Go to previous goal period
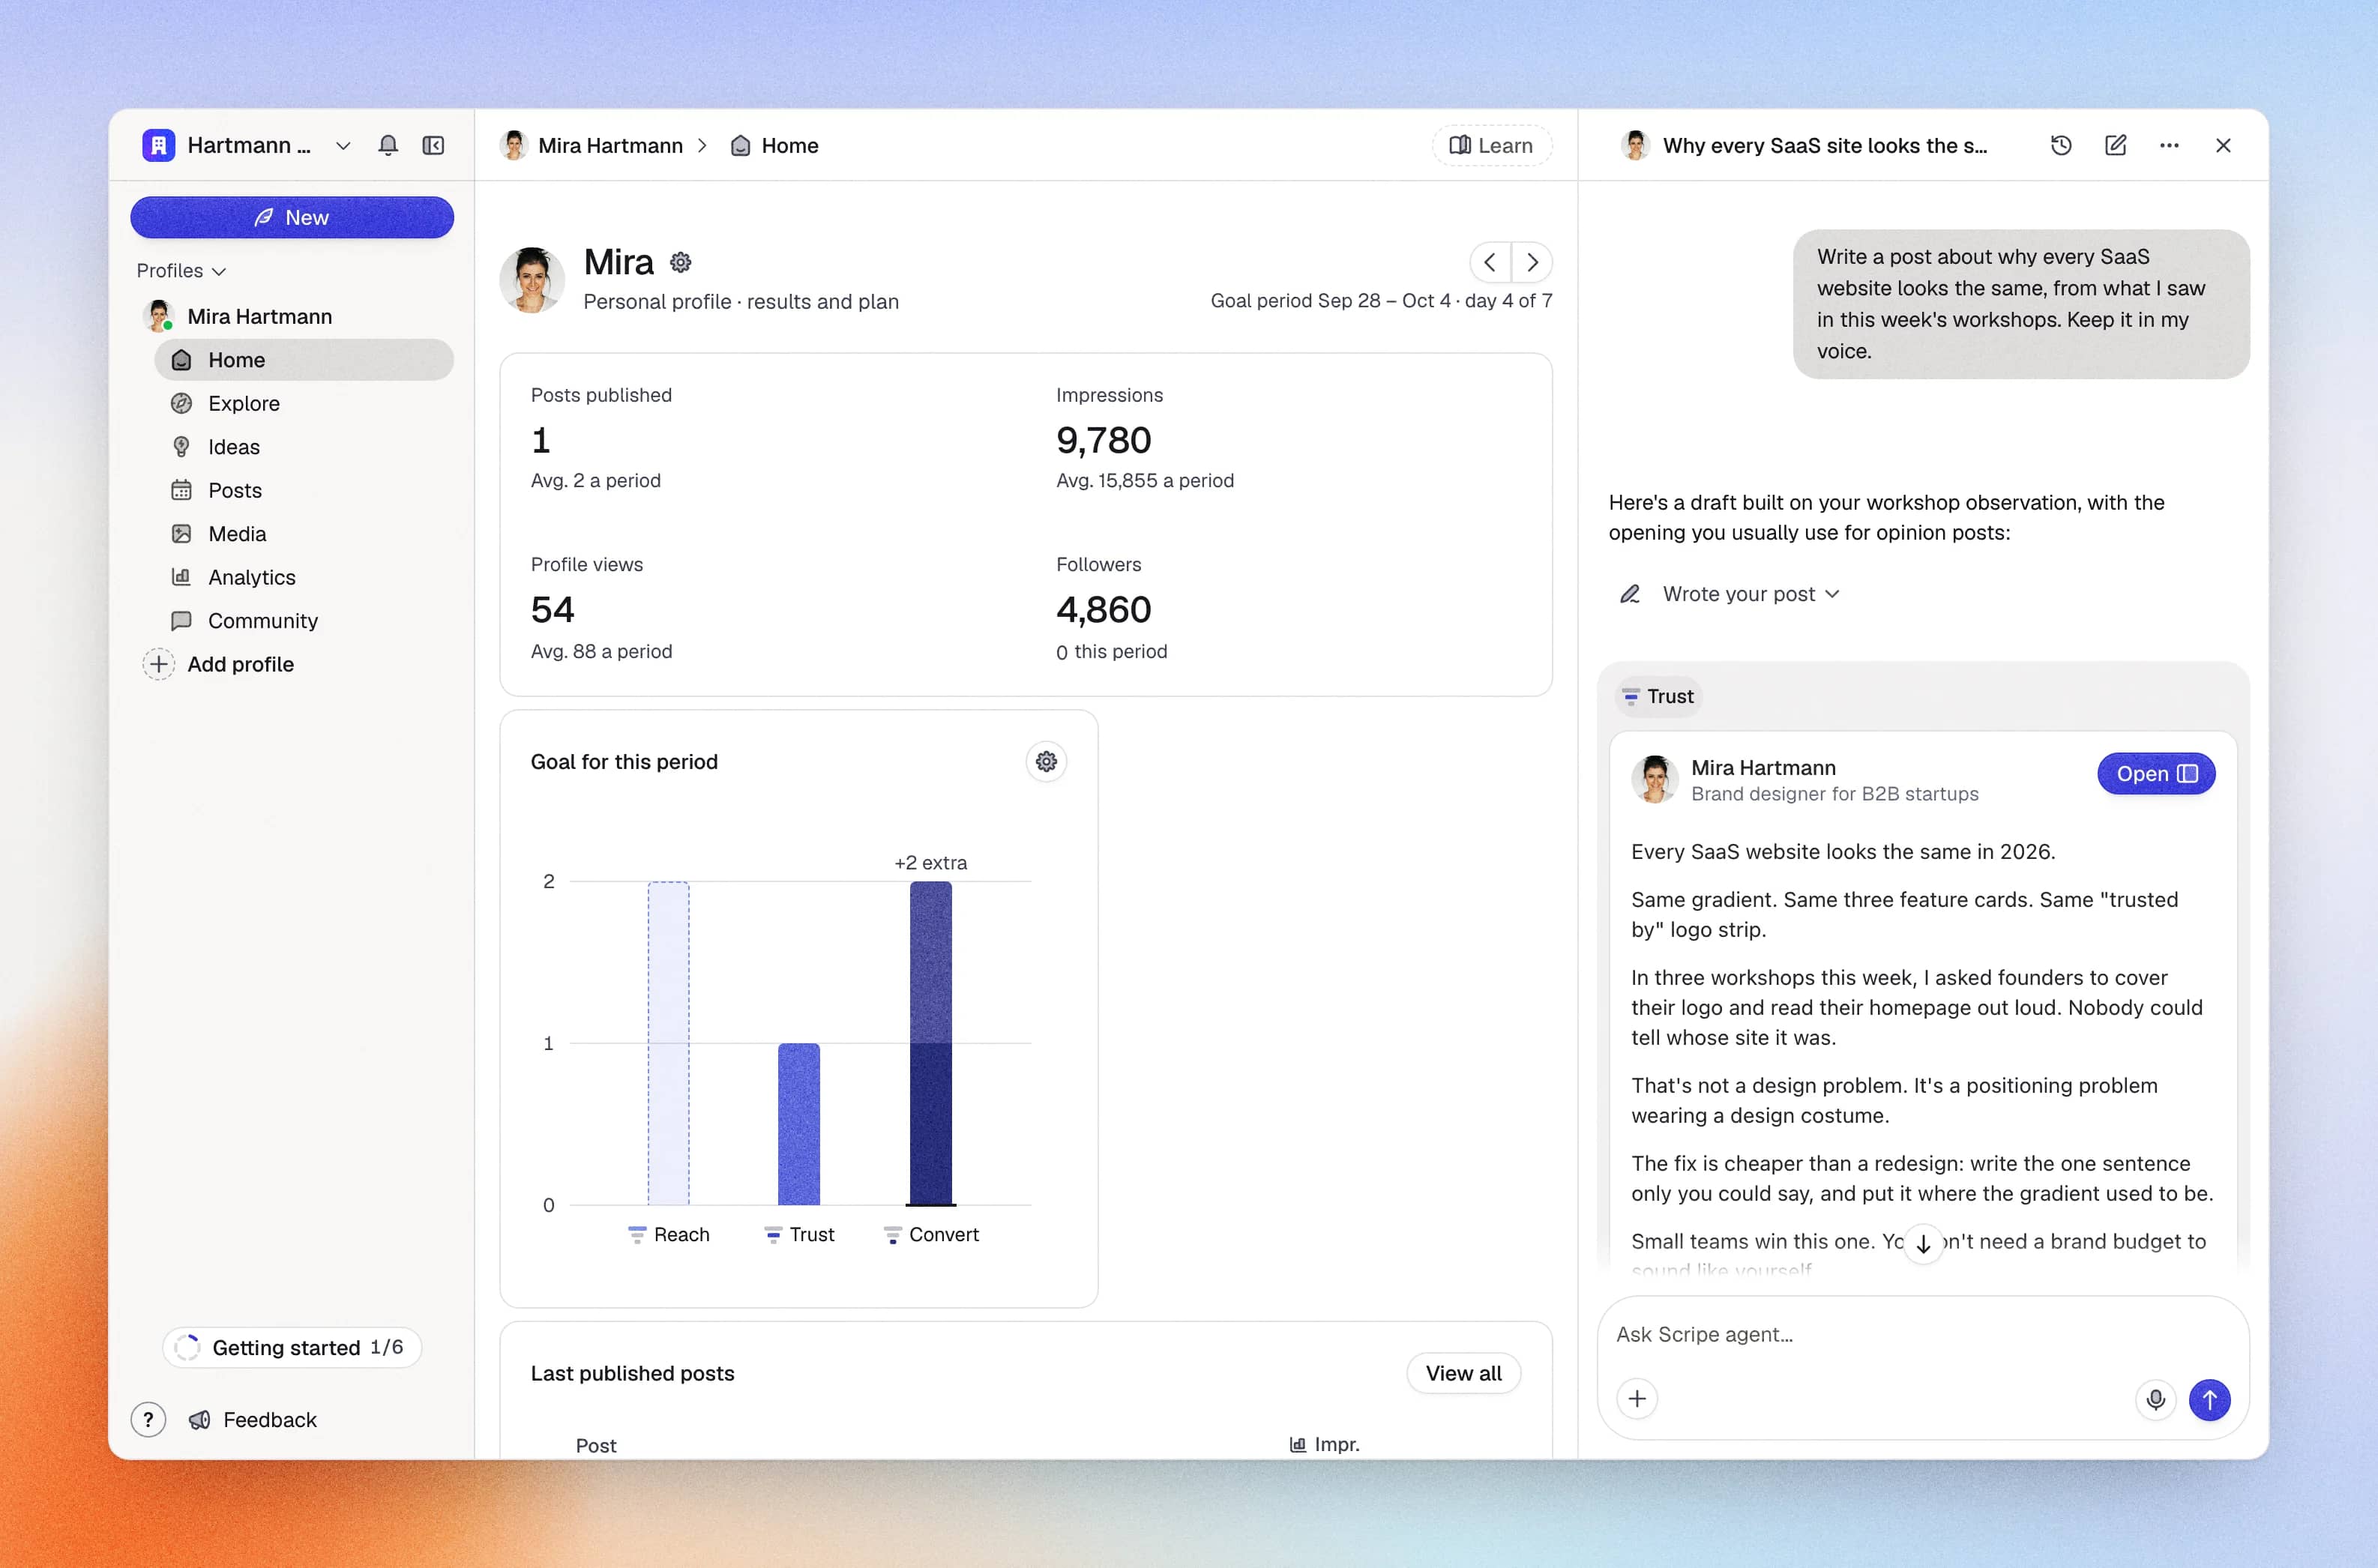Screen dimensions: 2378x1568 click(1490, 262)
